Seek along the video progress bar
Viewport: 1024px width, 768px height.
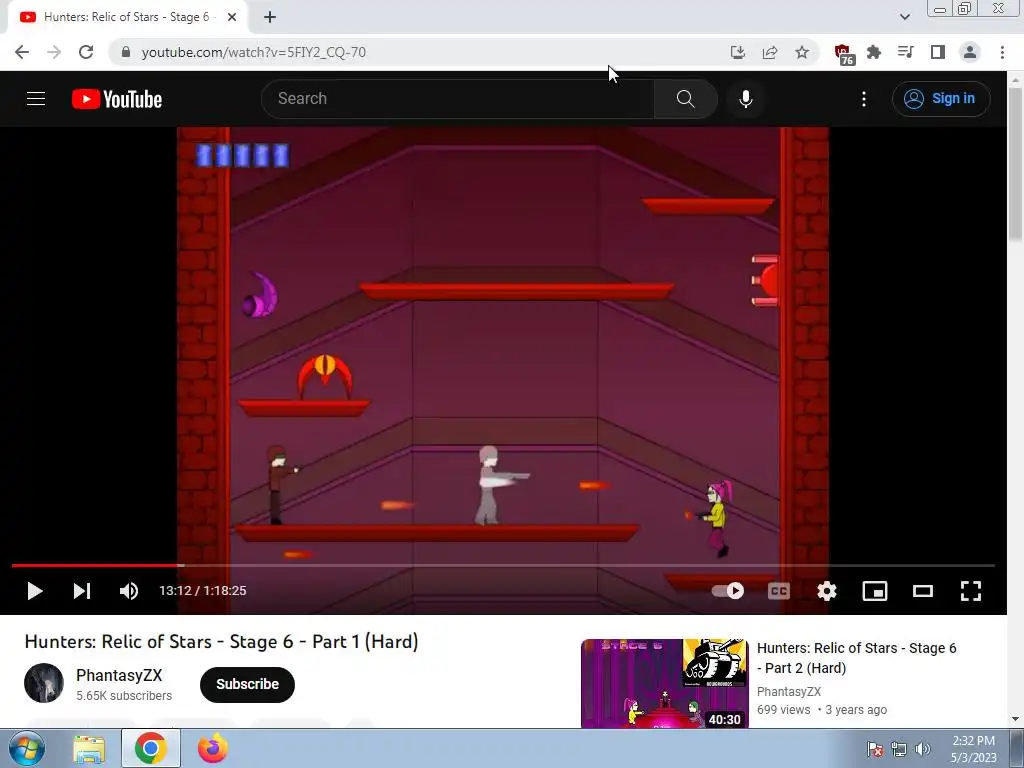tap(503, 566)
